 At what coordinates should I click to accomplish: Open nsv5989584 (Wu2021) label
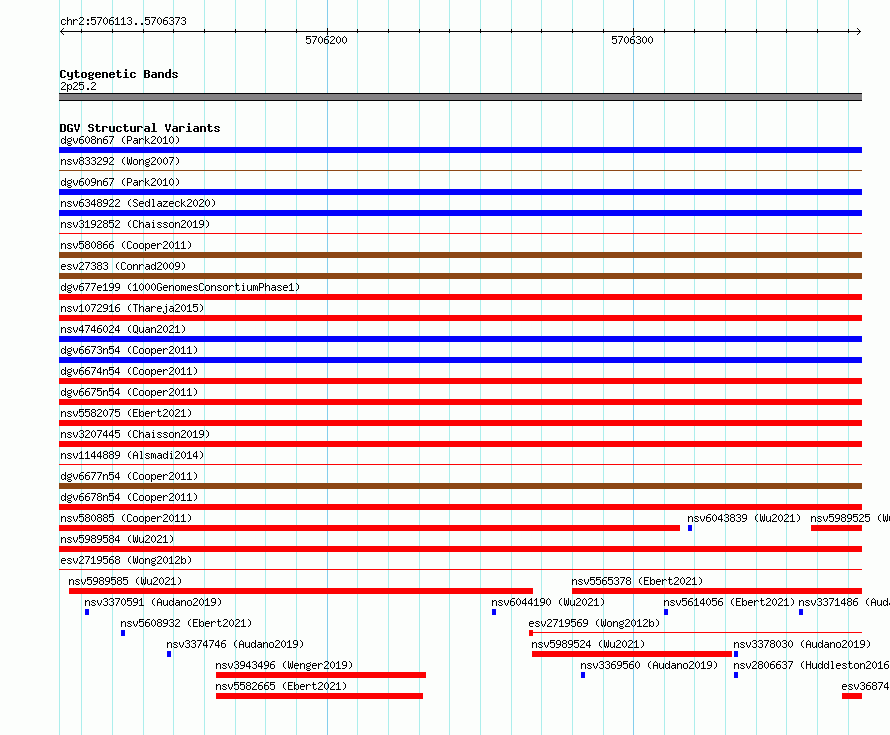[117, 539]
